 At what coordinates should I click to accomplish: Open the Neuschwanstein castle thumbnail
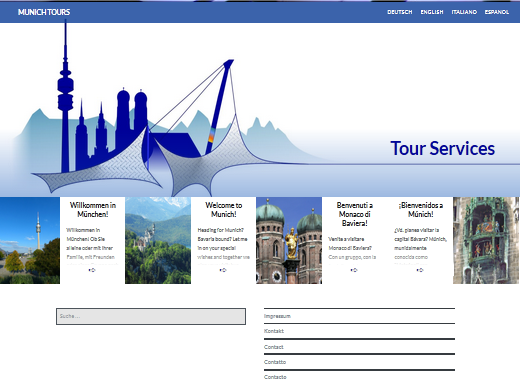click(x=158, y=240)
